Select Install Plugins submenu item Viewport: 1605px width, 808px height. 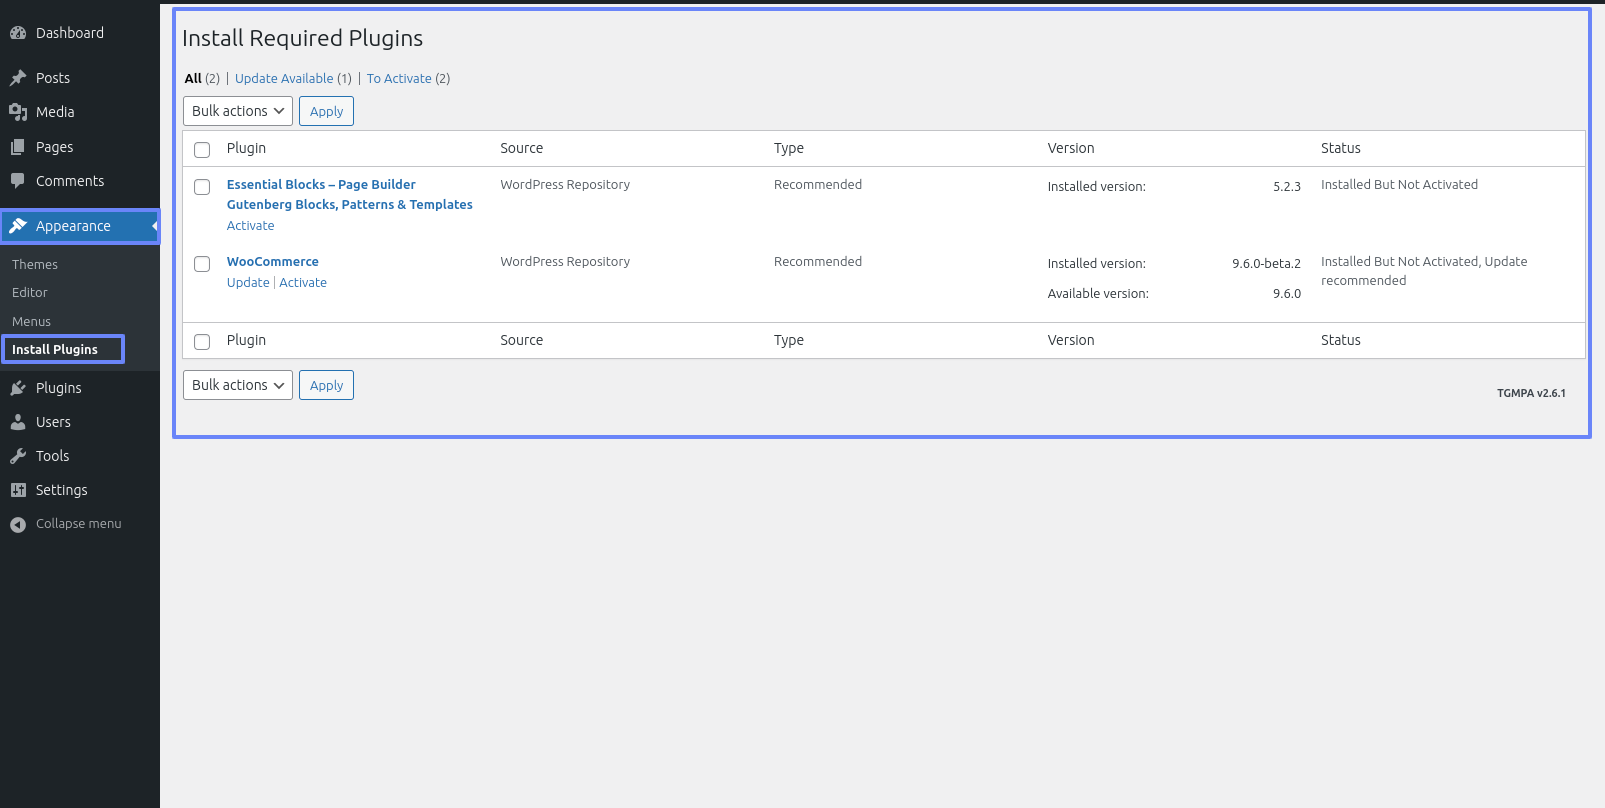55,349
